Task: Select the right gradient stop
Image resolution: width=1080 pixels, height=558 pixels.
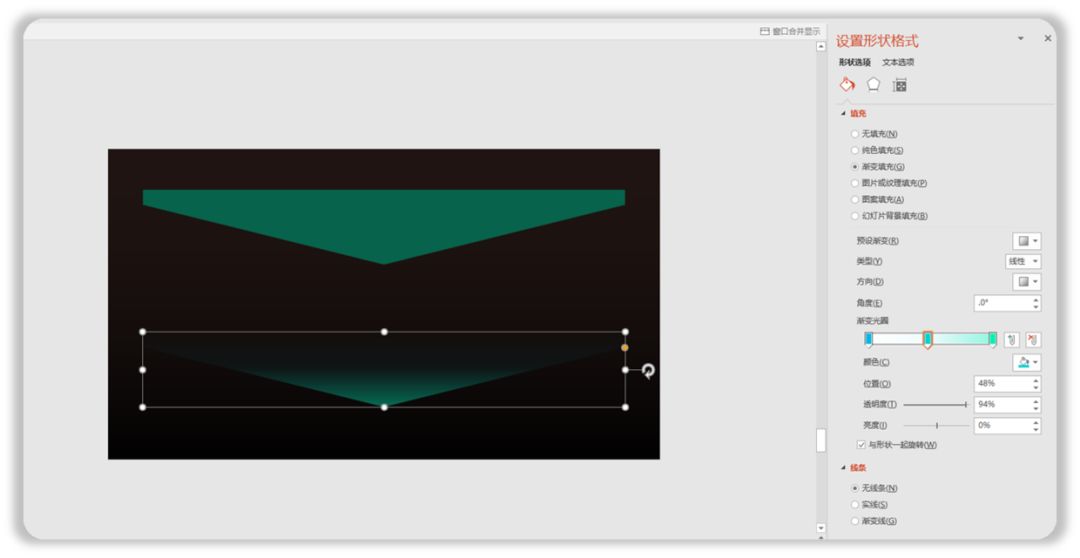Action: tap(993, 340)
